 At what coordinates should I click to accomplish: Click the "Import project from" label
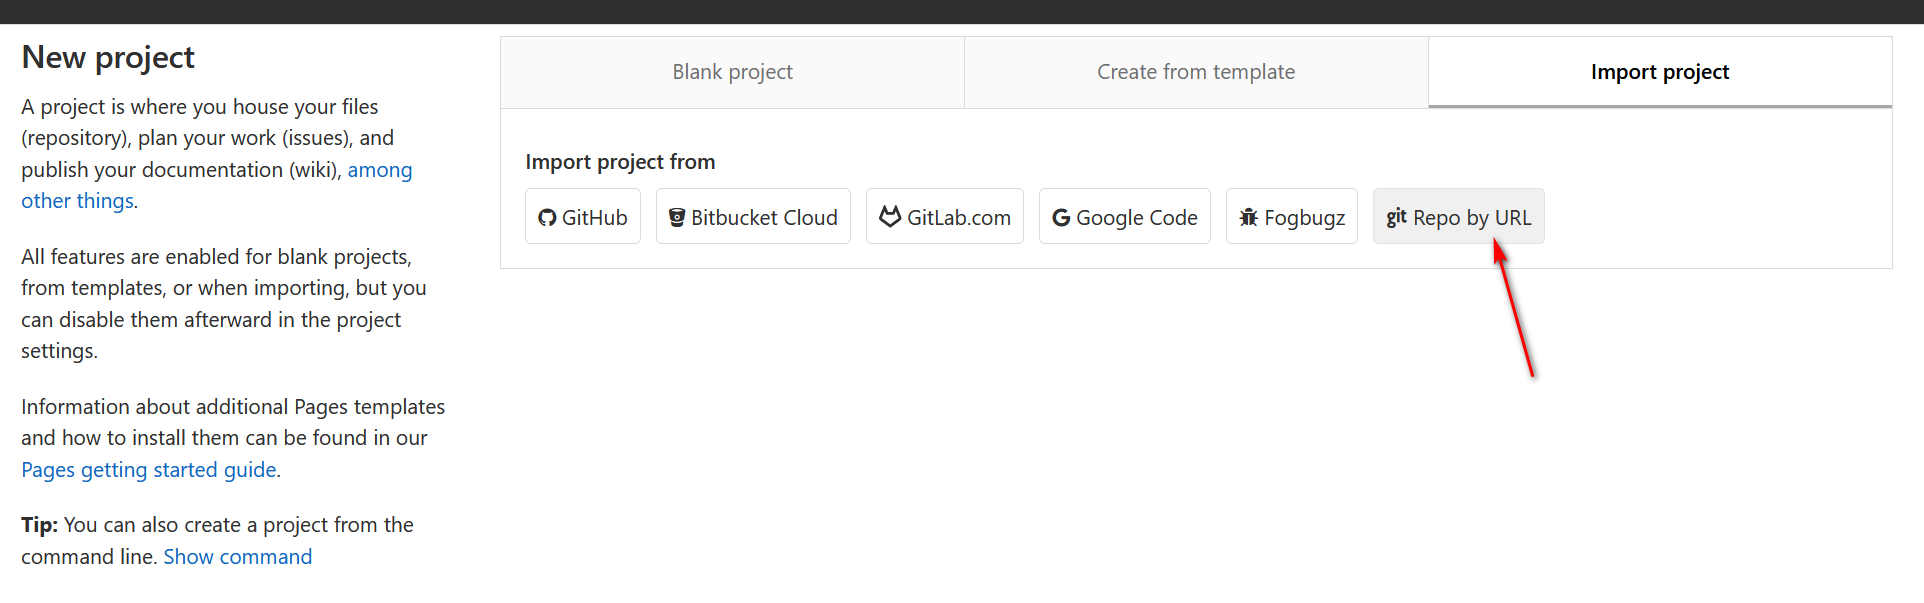[620, 162]
